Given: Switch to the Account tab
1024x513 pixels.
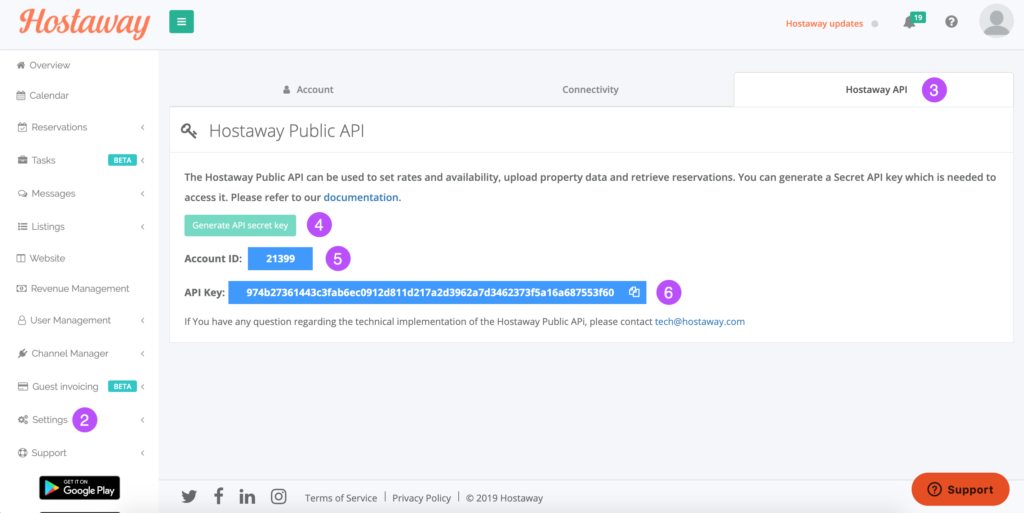Looking at the screenshot, I should 309,89.
